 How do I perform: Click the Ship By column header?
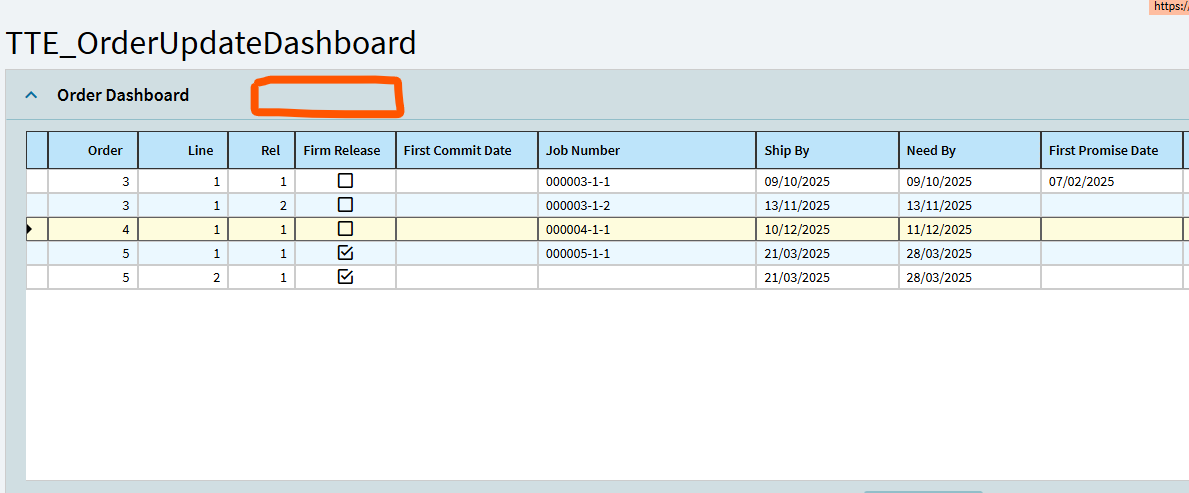(x=827, y=150)
